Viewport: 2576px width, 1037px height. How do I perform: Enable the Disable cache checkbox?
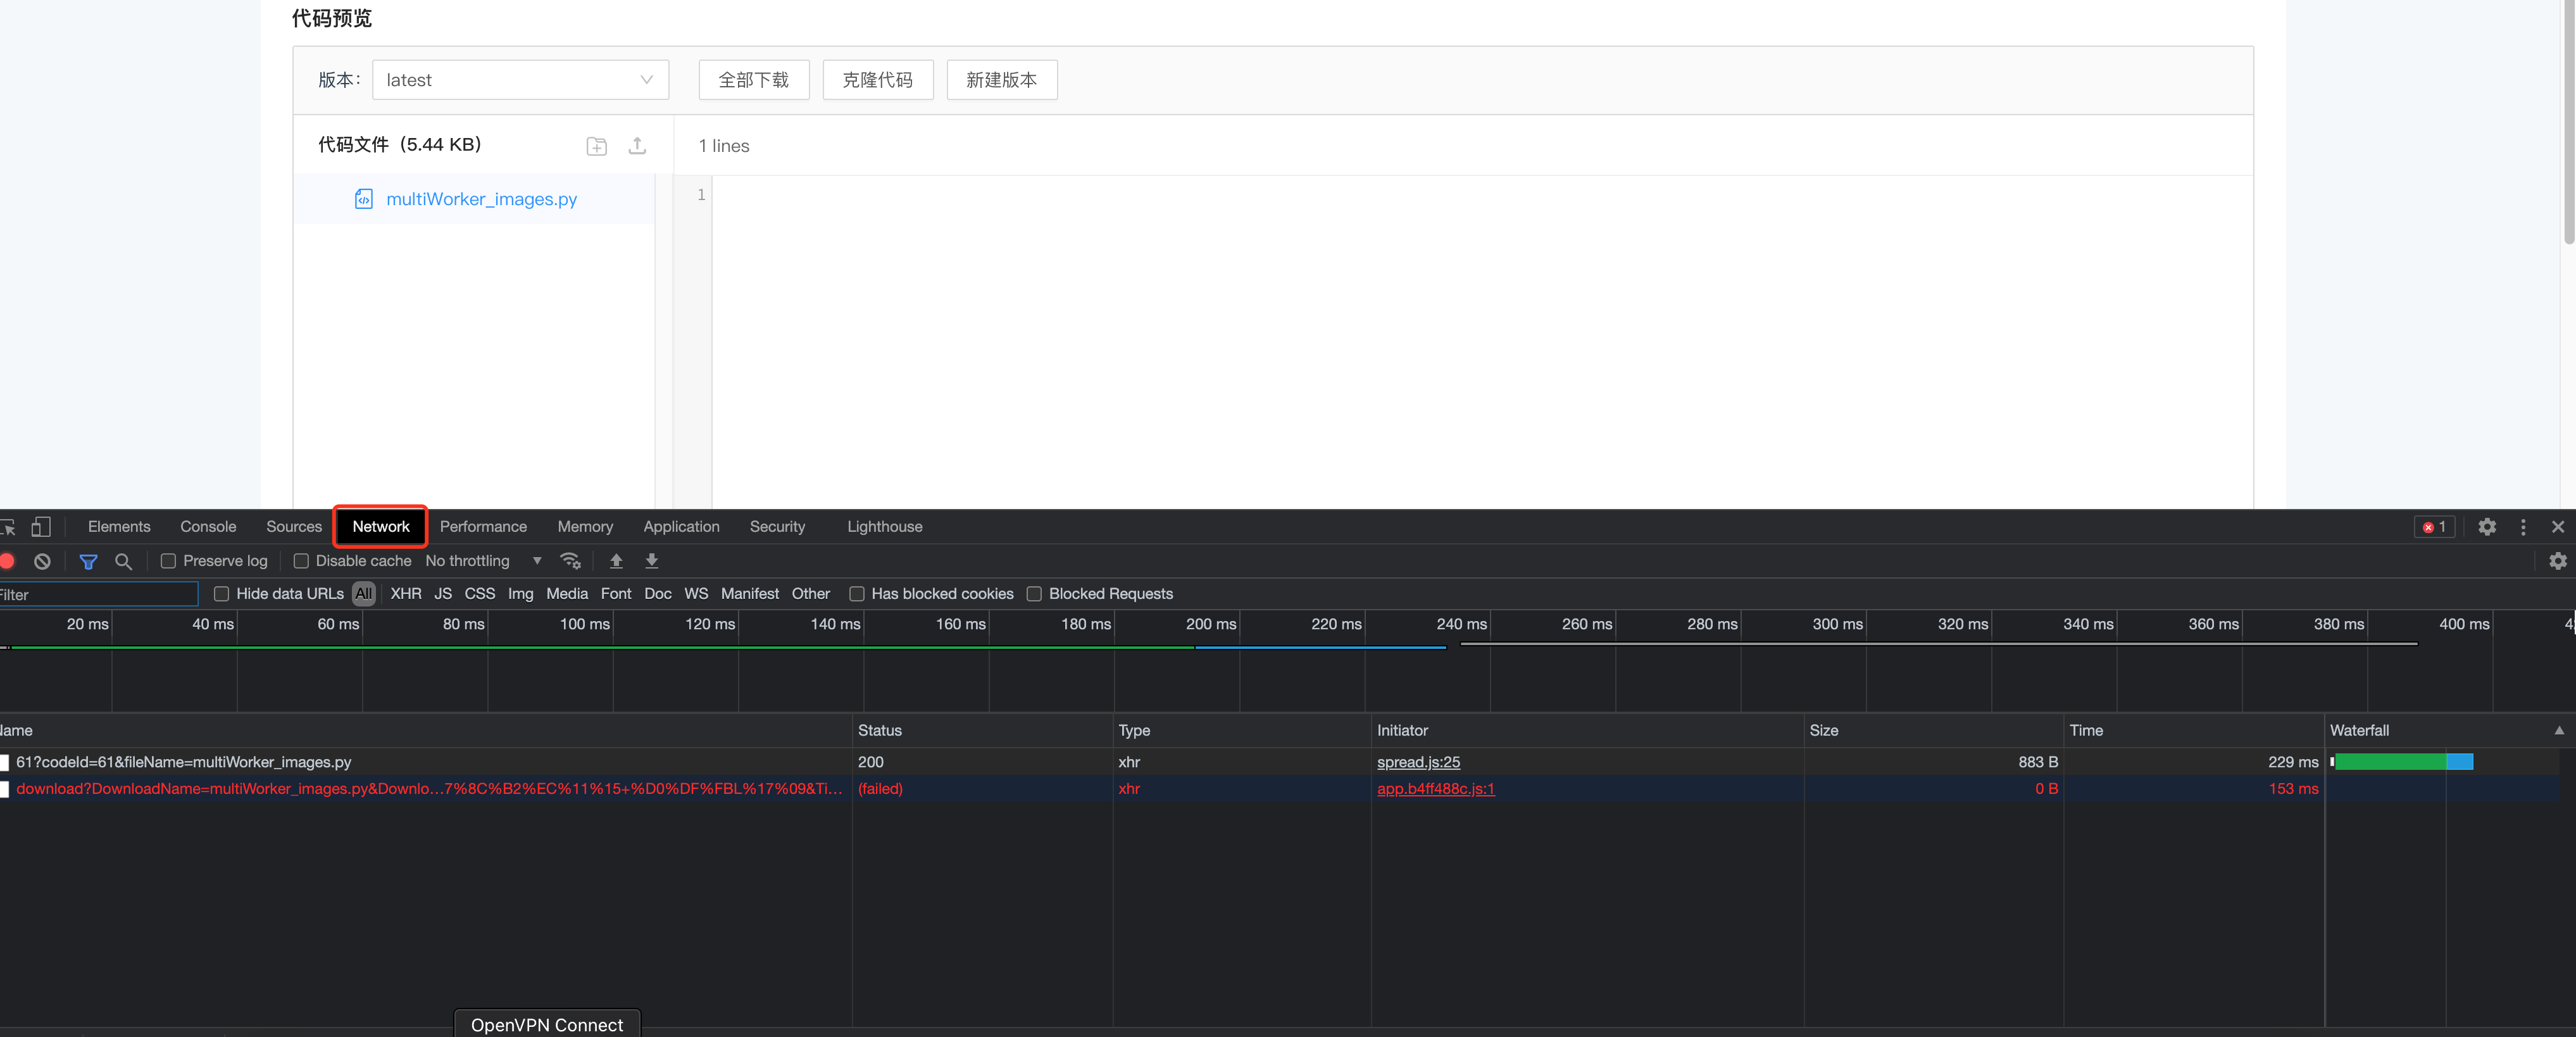pyautogui.click(x=301, y=561)
